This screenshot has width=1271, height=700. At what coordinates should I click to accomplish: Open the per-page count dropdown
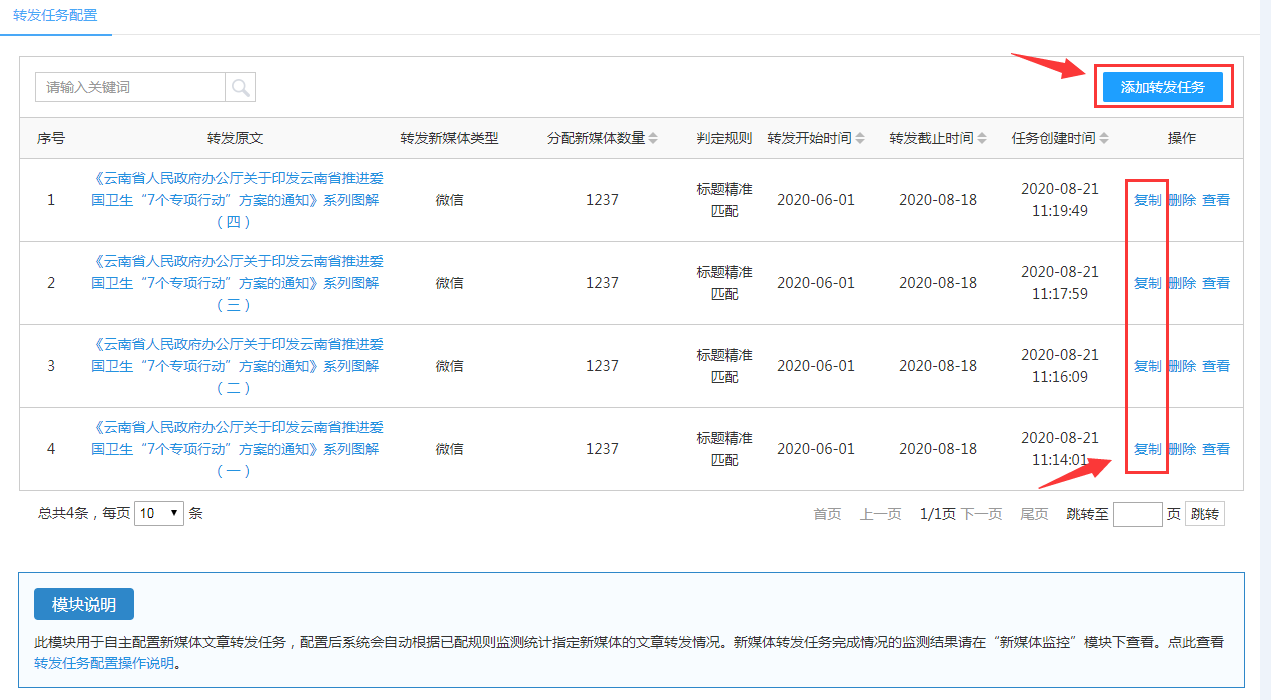159,514
